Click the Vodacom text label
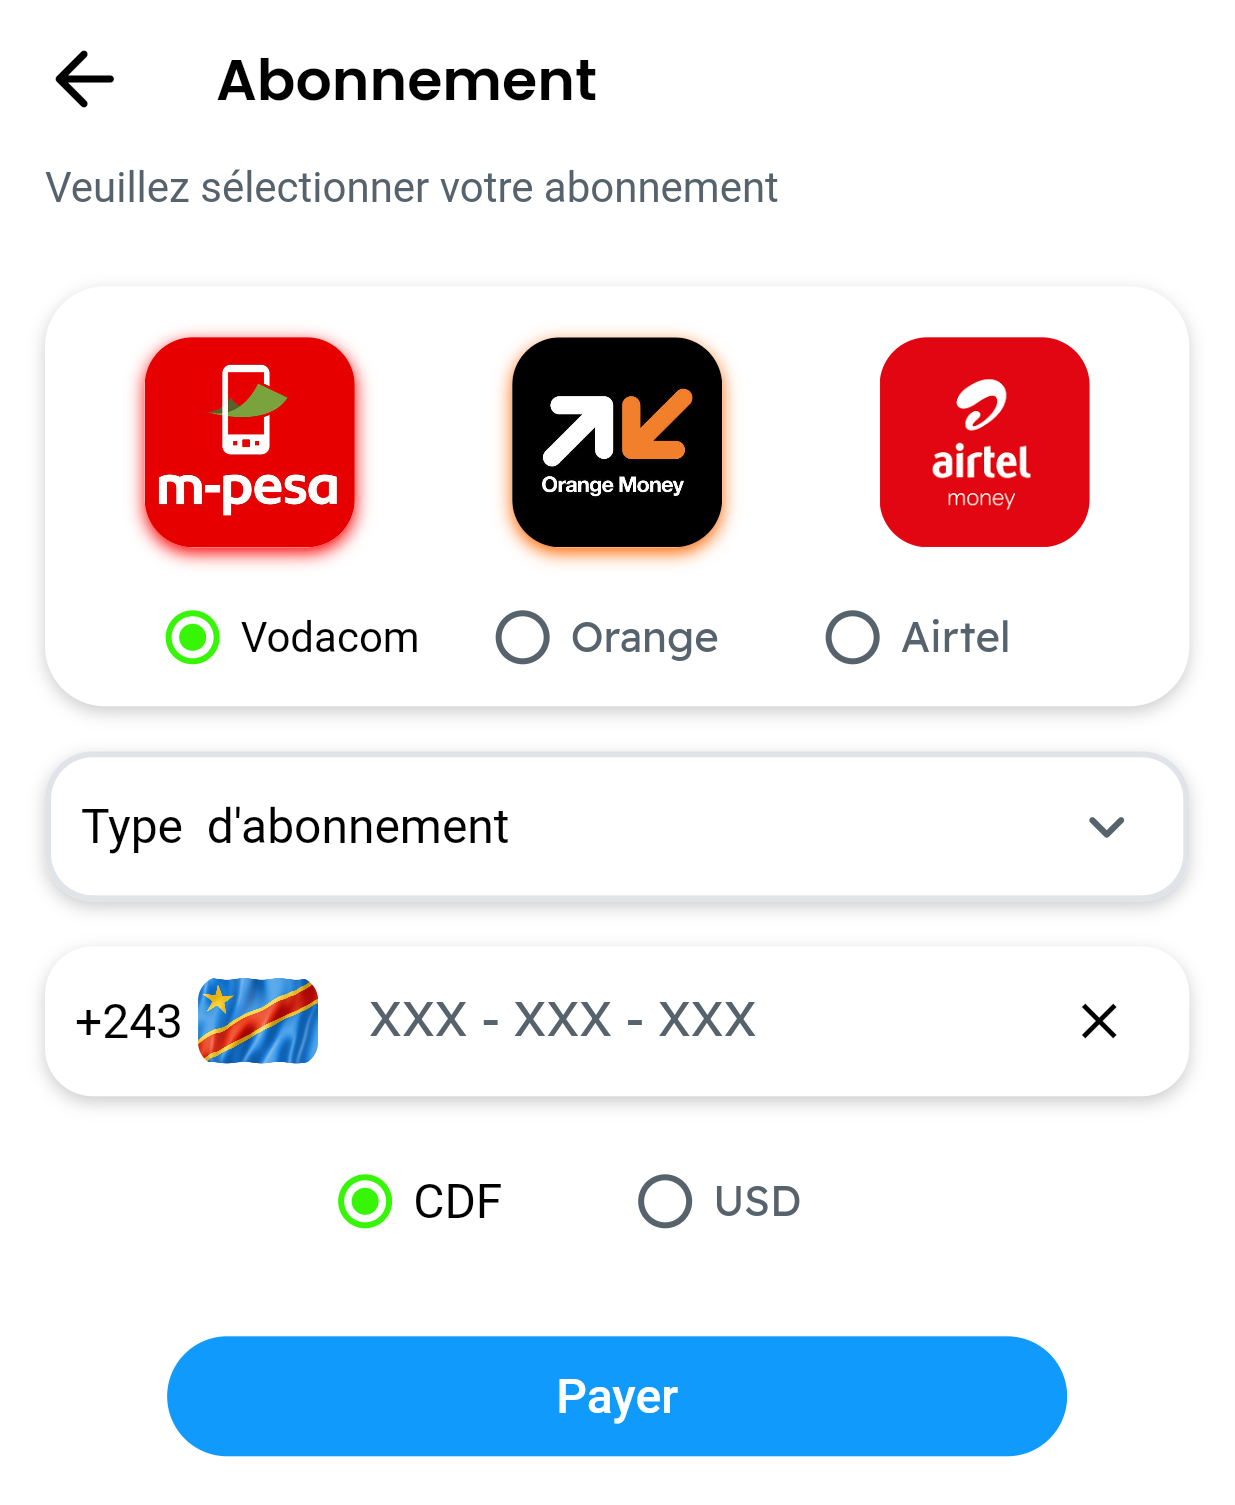1235x1505 pixels. 330,638
